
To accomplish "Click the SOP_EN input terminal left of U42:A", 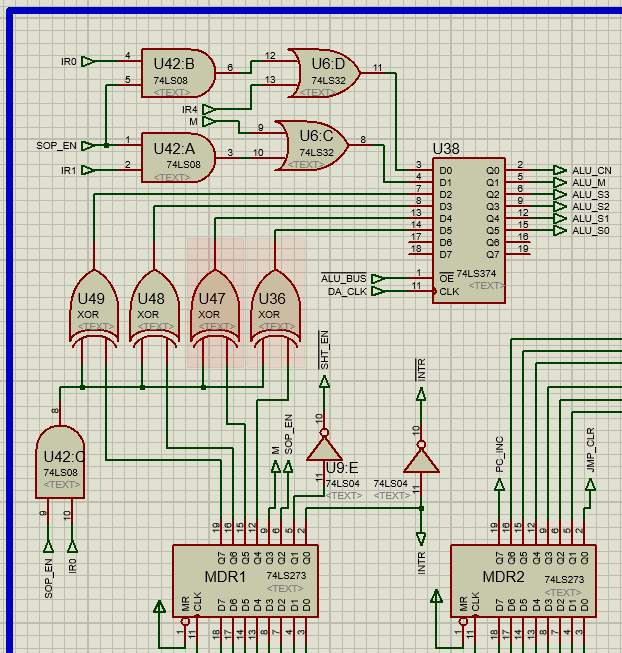I will 88,146.
